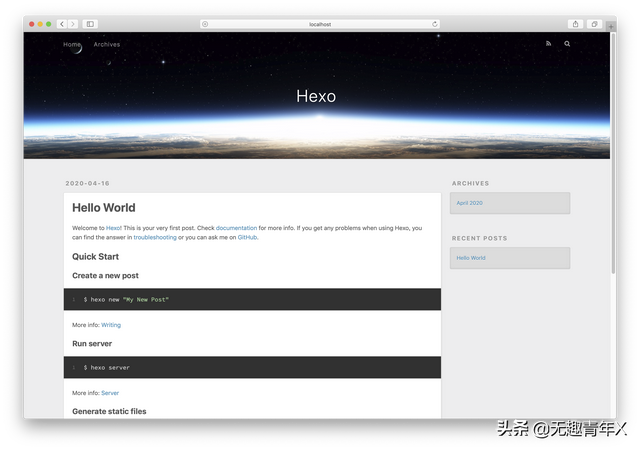640x450 pixels.
Task: Go forward with the Safari forward arrow
Action: (x=73, y=24)
